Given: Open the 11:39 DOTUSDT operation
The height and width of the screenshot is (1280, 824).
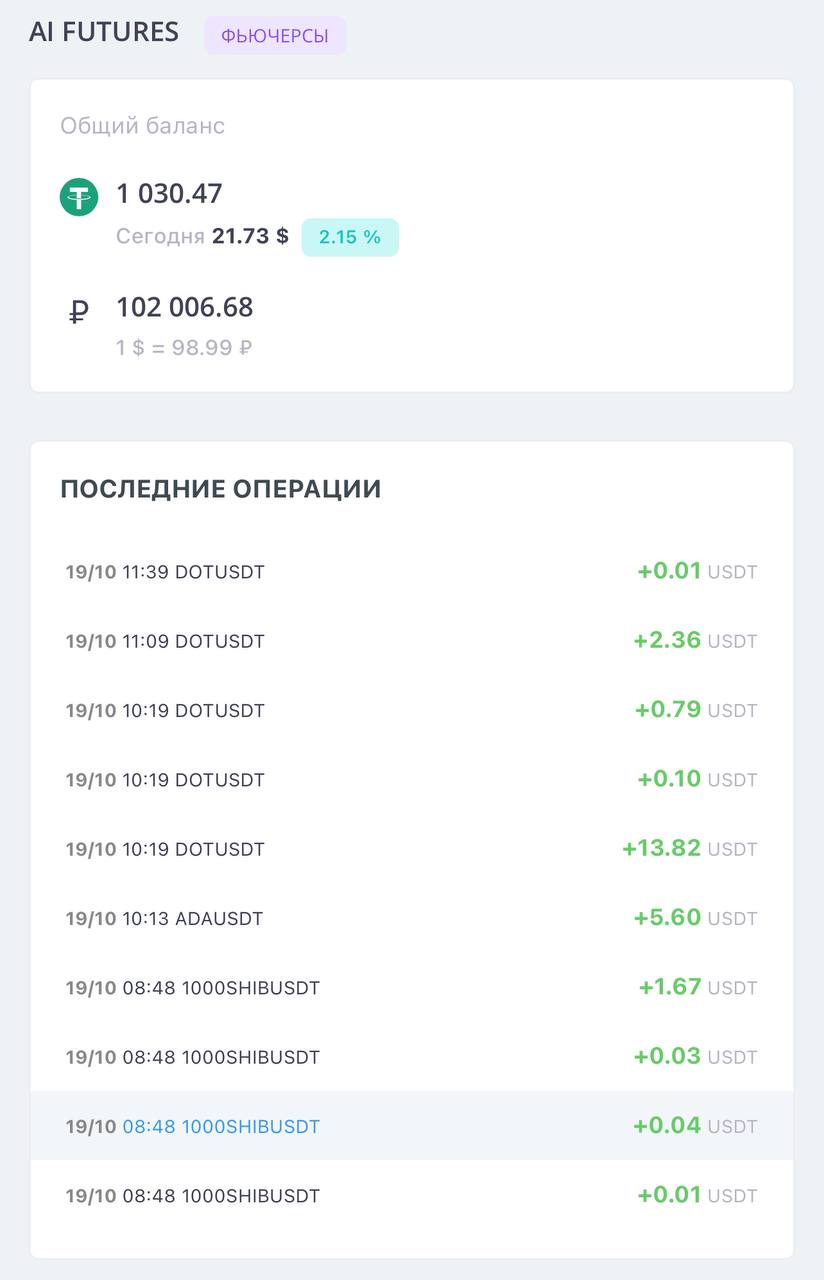Looking at the screenshot, I should (412, 572).
